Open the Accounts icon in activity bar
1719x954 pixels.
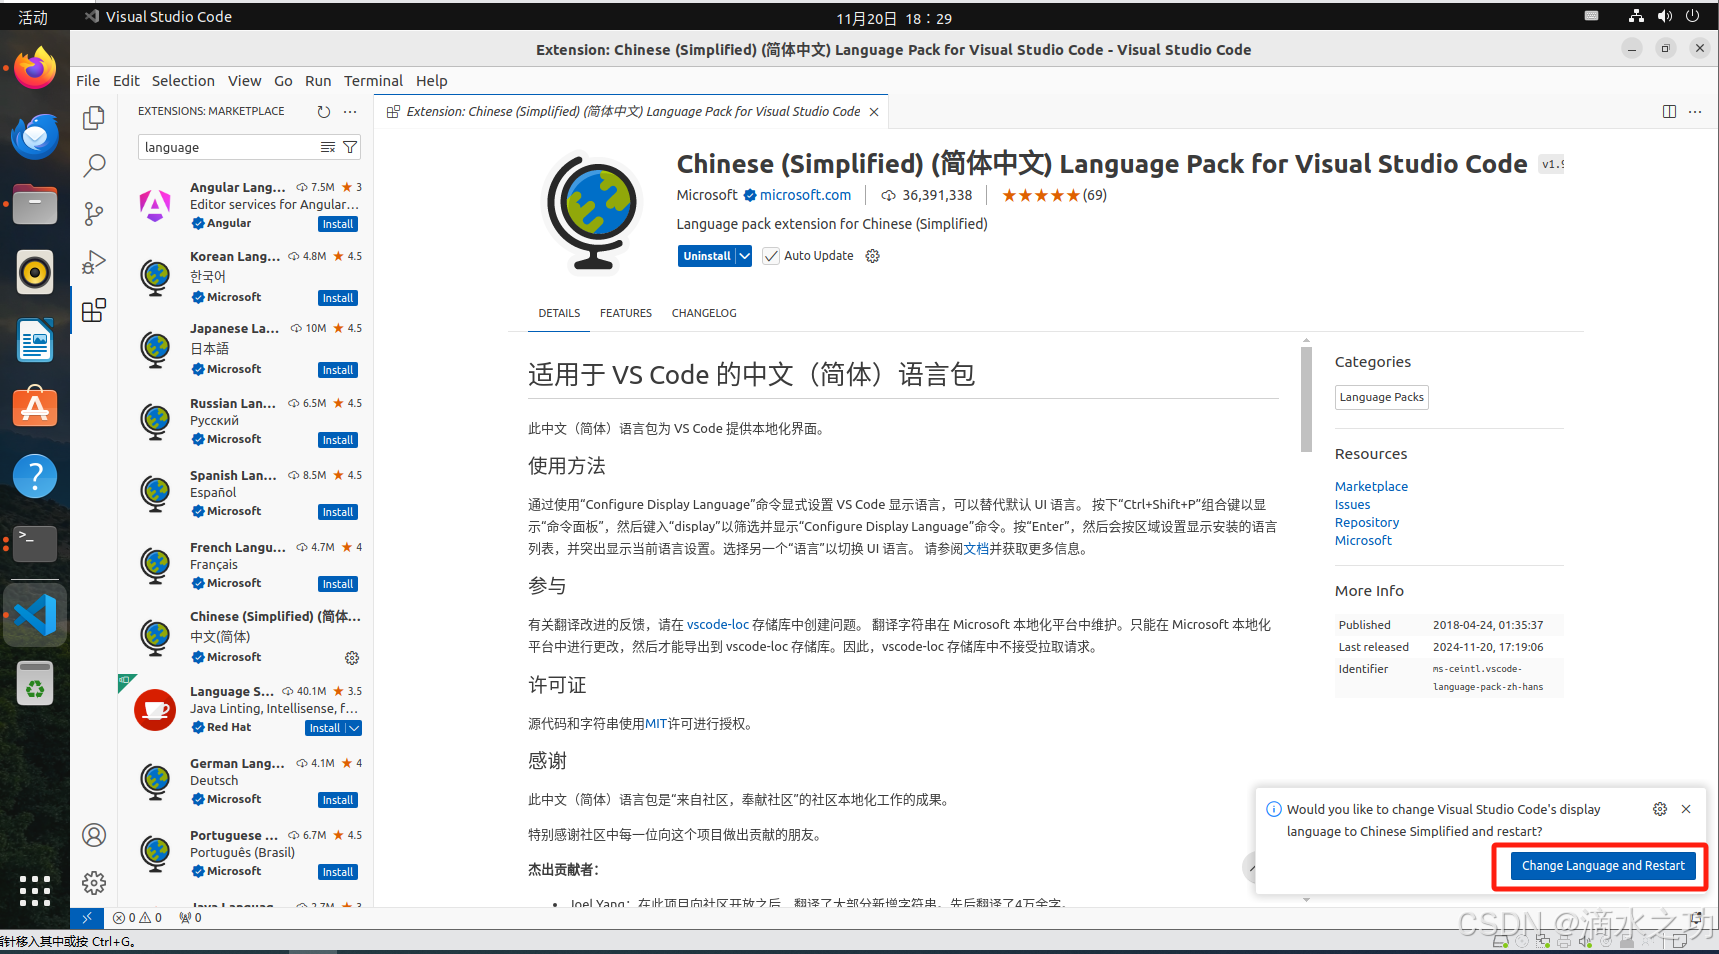click(x=94, y=835)
